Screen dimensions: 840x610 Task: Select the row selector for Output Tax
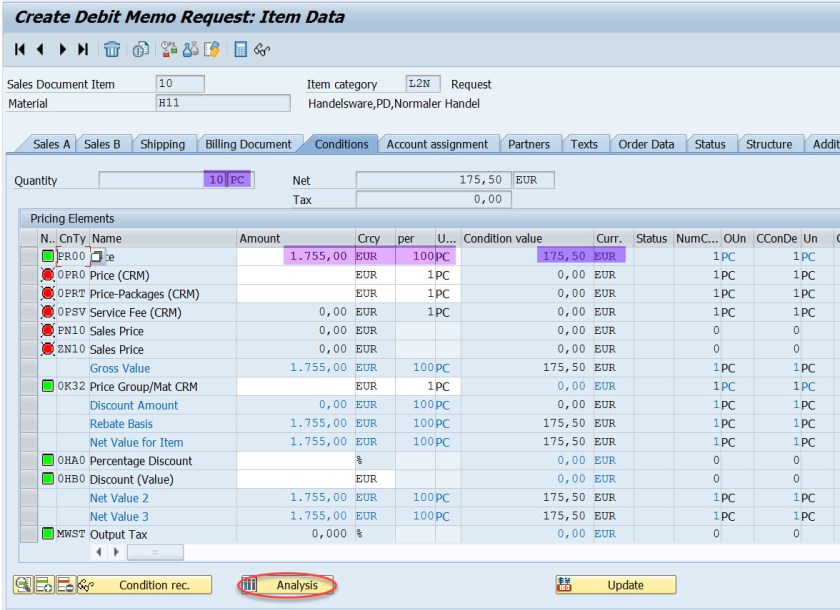[x=29, y=534]
